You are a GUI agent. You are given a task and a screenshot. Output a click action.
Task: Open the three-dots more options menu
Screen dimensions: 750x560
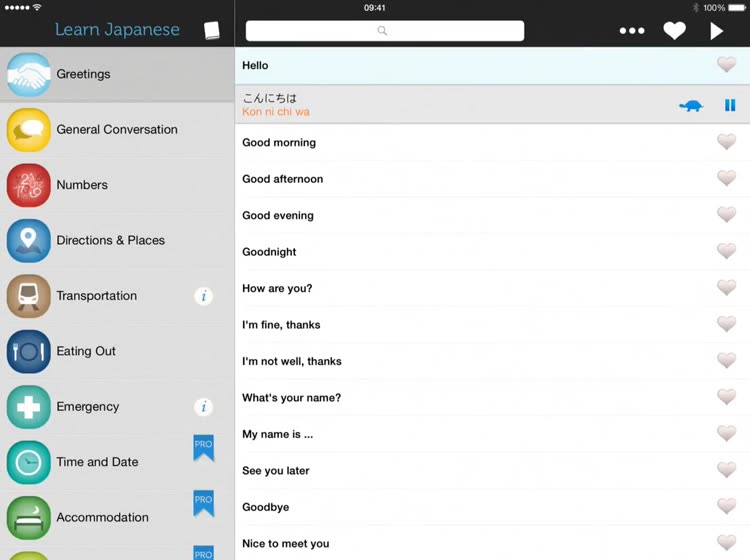coord(632,31)
